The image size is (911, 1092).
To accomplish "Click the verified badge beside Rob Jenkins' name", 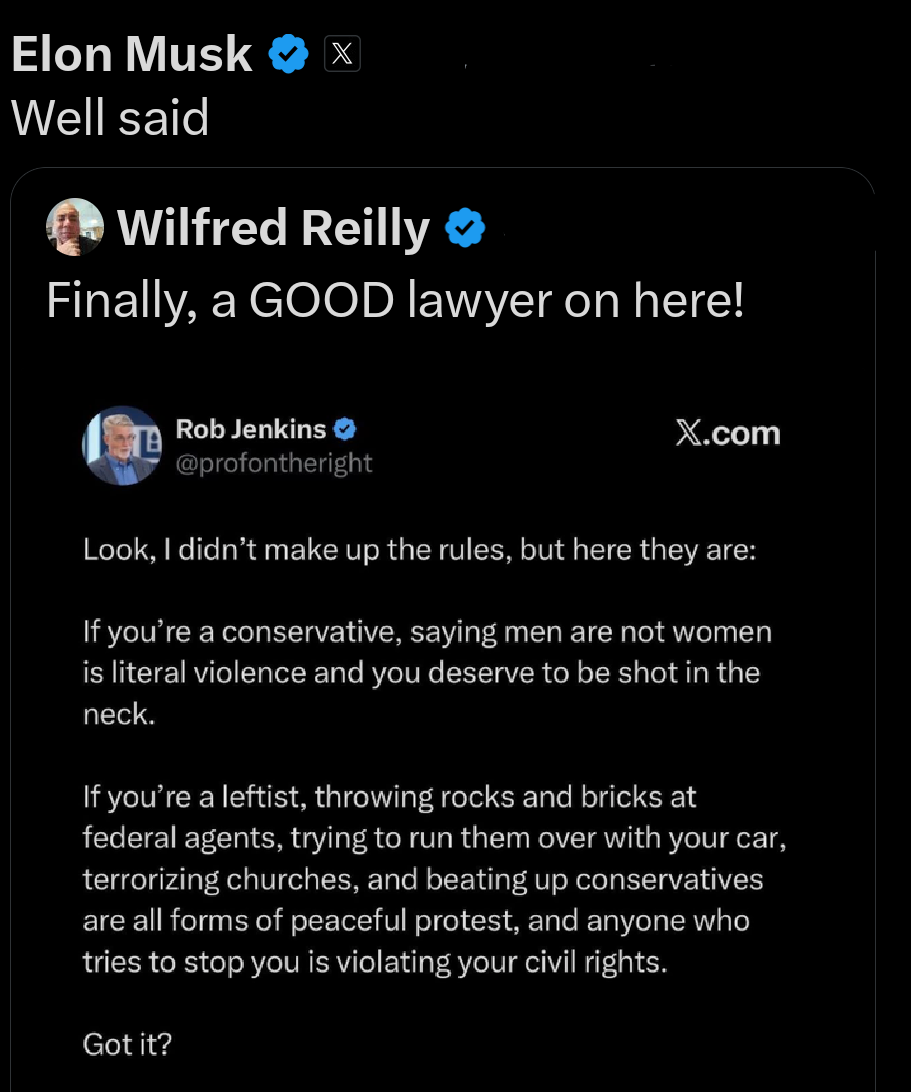I will coord(344,428).
